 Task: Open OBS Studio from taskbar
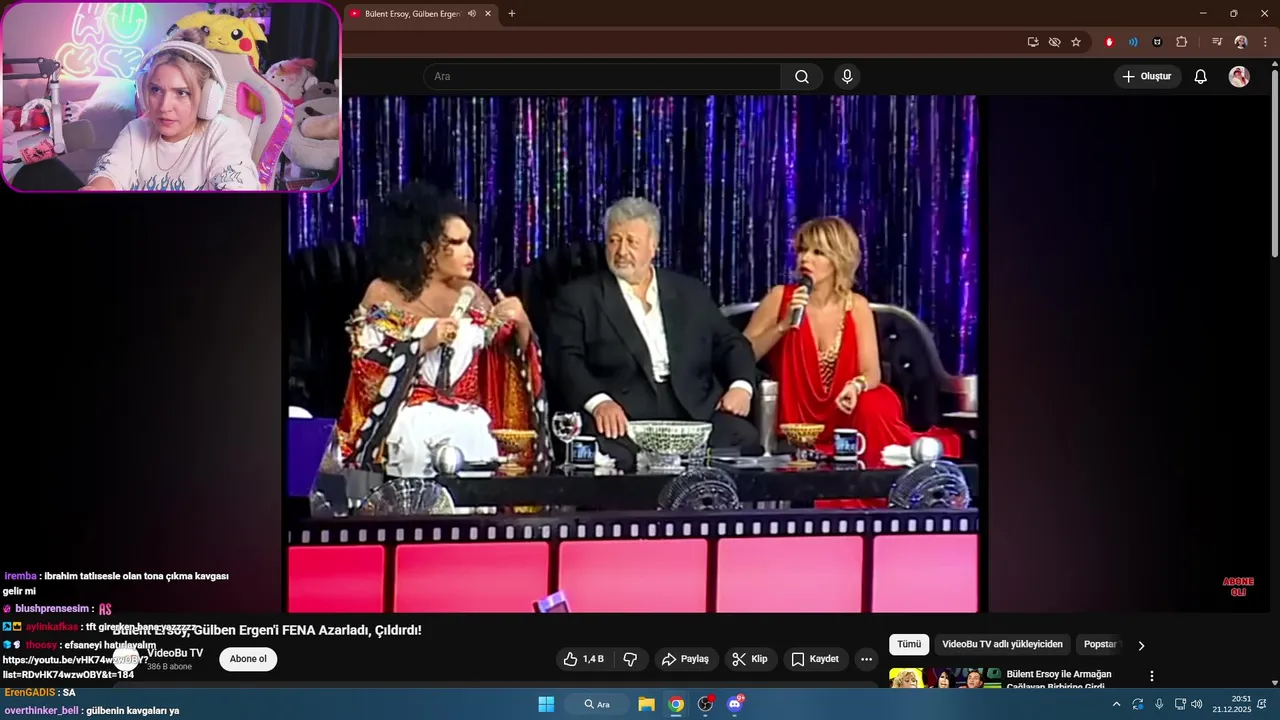pyautogui.click(x=706, y=704)
